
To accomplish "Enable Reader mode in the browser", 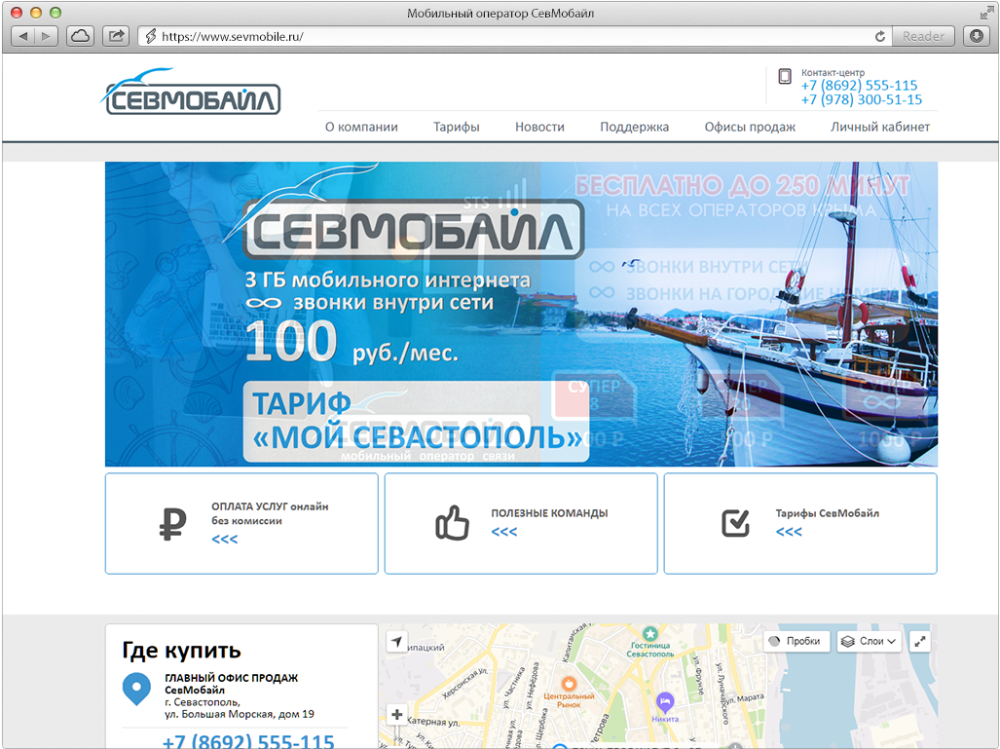I will (922, 35).
